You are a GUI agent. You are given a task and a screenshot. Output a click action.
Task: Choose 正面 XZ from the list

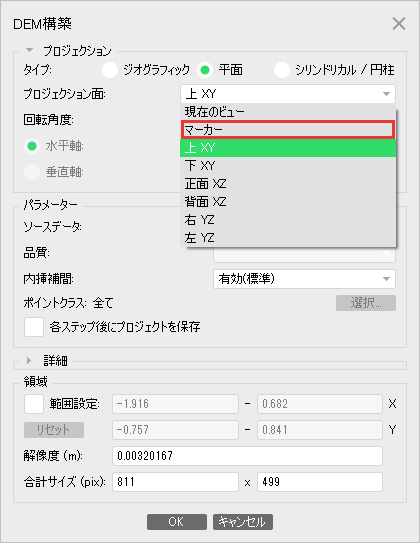(288, 184)
